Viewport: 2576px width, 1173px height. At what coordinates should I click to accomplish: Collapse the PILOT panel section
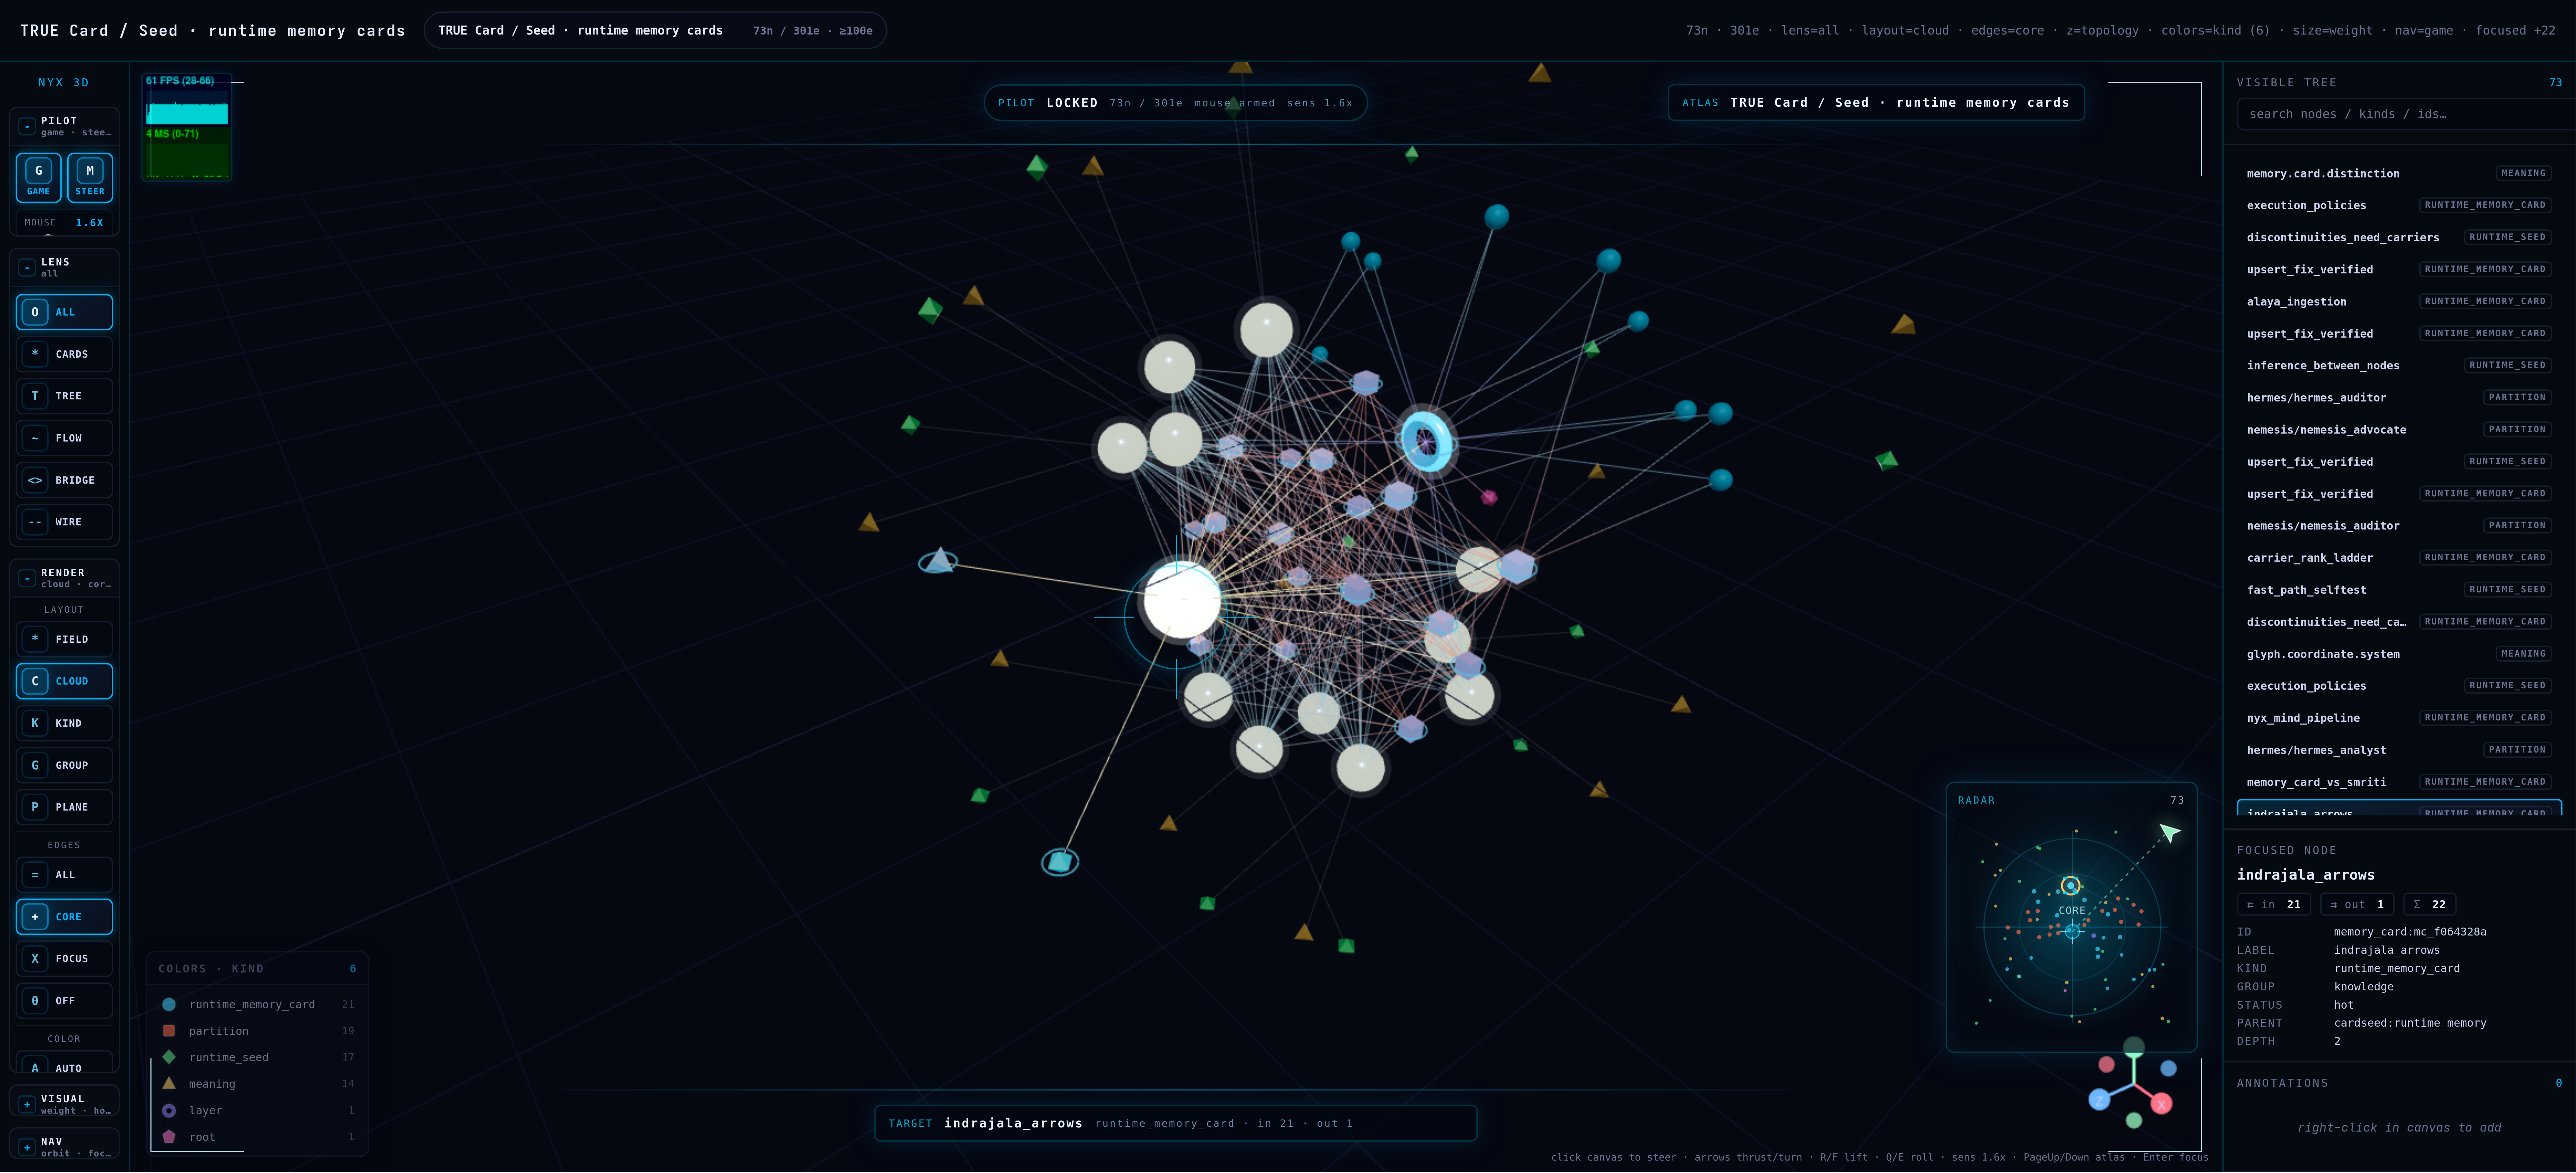(x=27, y=126)
